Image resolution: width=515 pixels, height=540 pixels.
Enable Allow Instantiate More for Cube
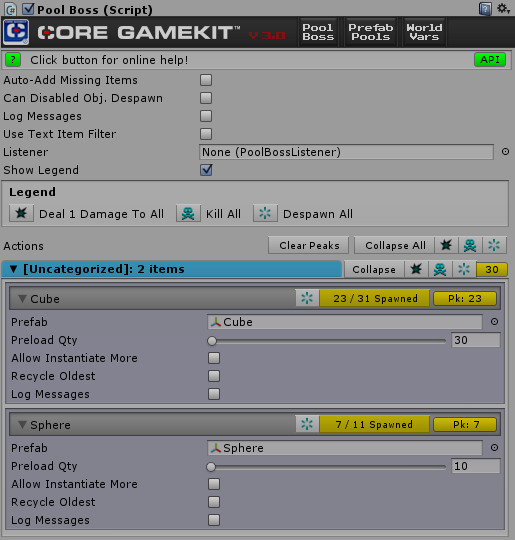[x=214, y=358]
